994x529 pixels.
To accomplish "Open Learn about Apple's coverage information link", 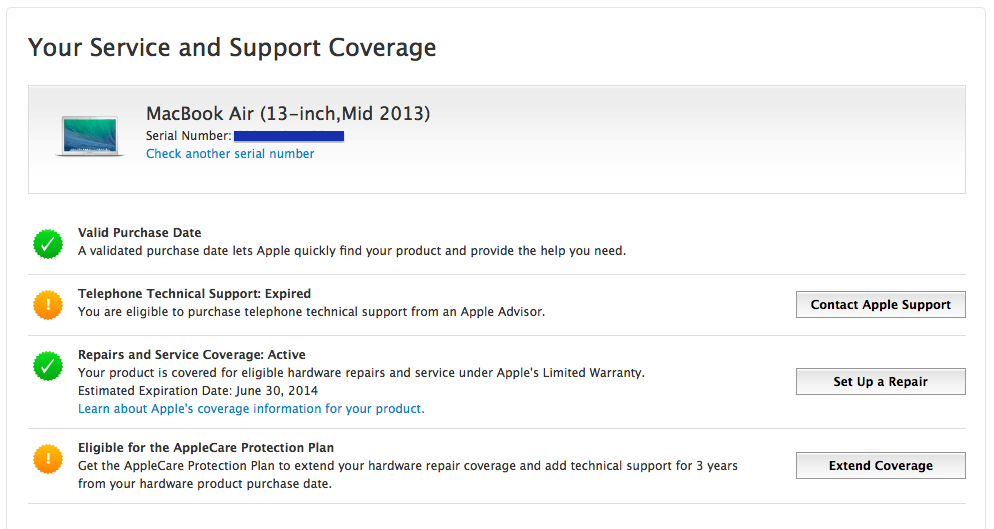I will point(251,408).
